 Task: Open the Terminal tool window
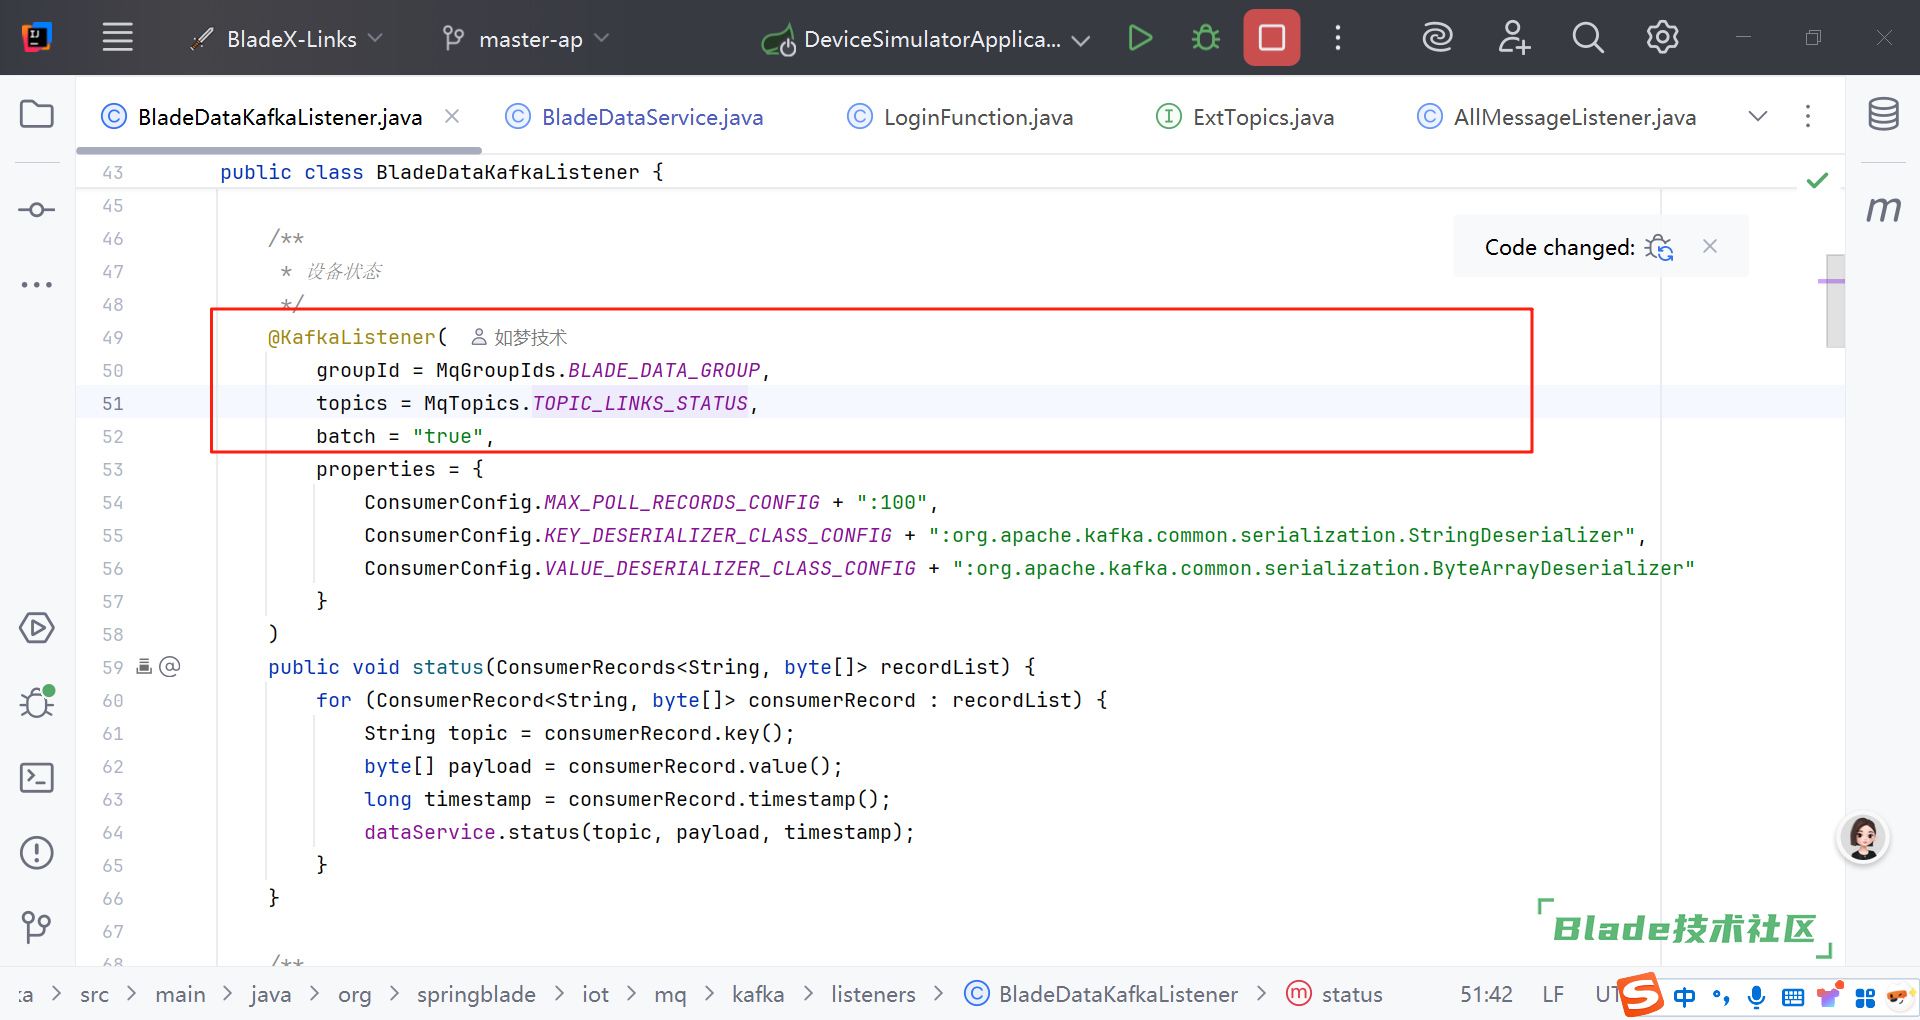[37, 777]
